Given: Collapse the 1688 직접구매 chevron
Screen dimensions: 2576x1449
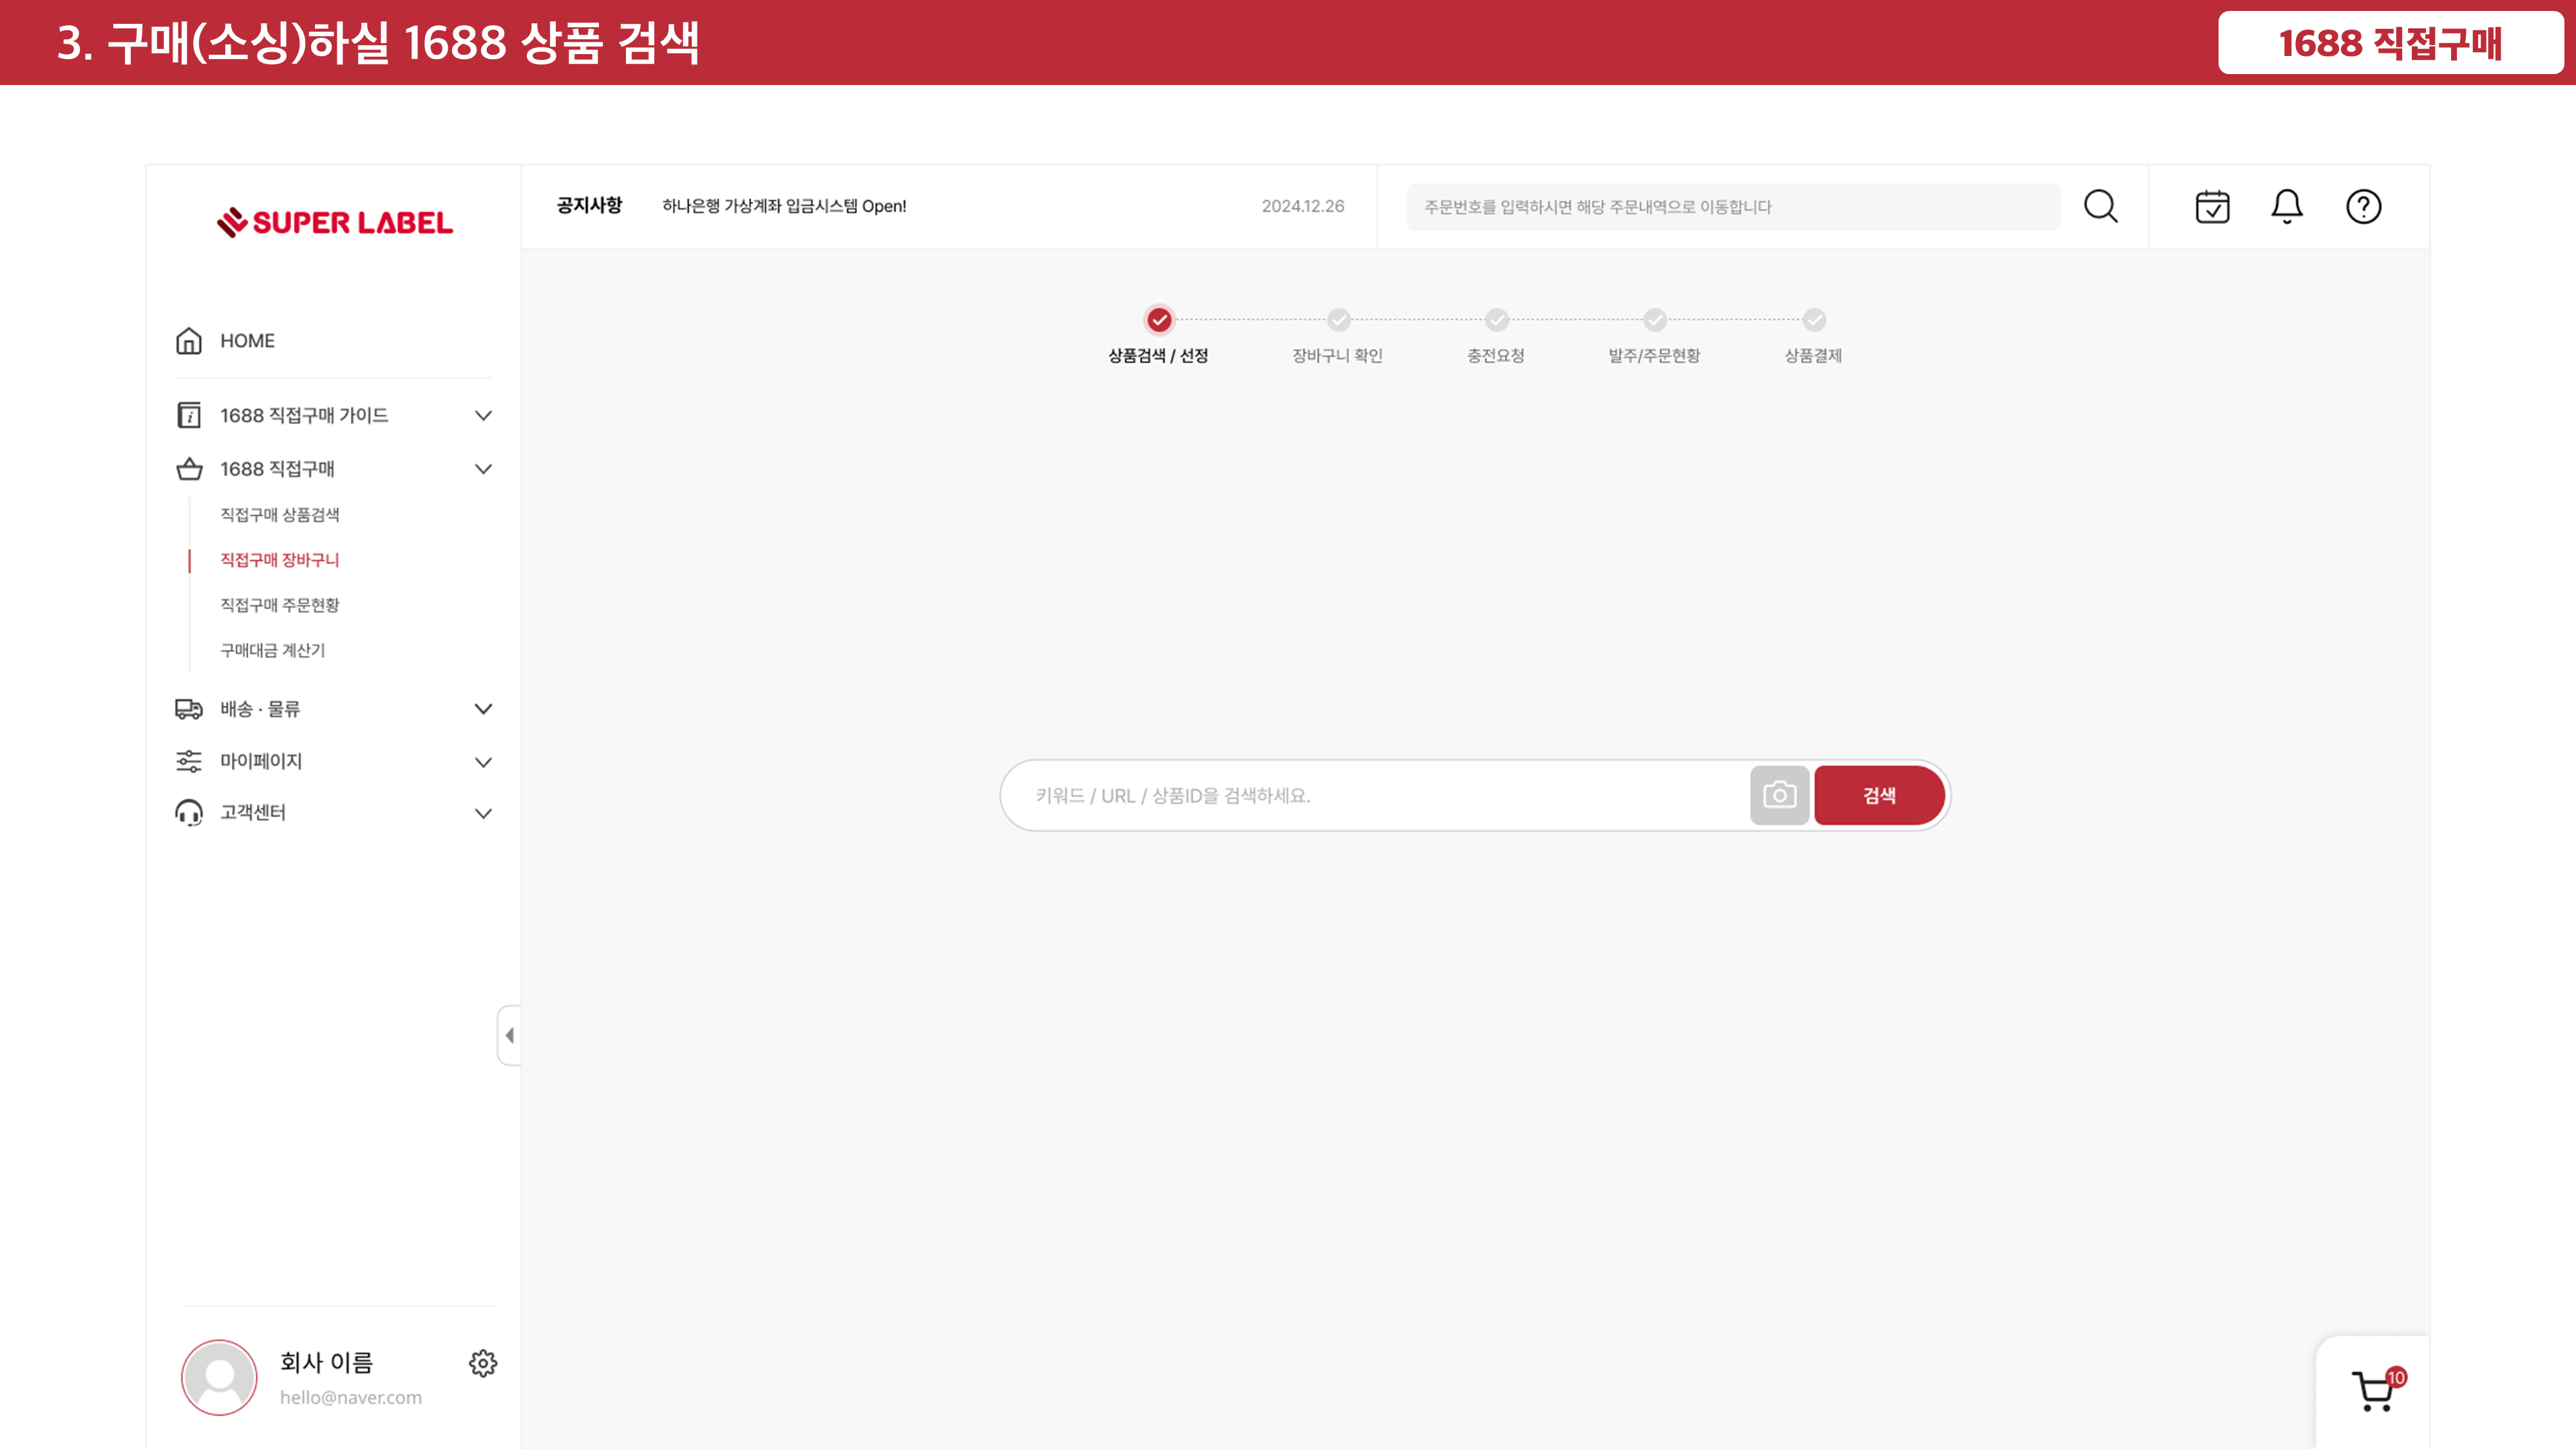Looking at the screenshot, I should [x=483, y=469].
